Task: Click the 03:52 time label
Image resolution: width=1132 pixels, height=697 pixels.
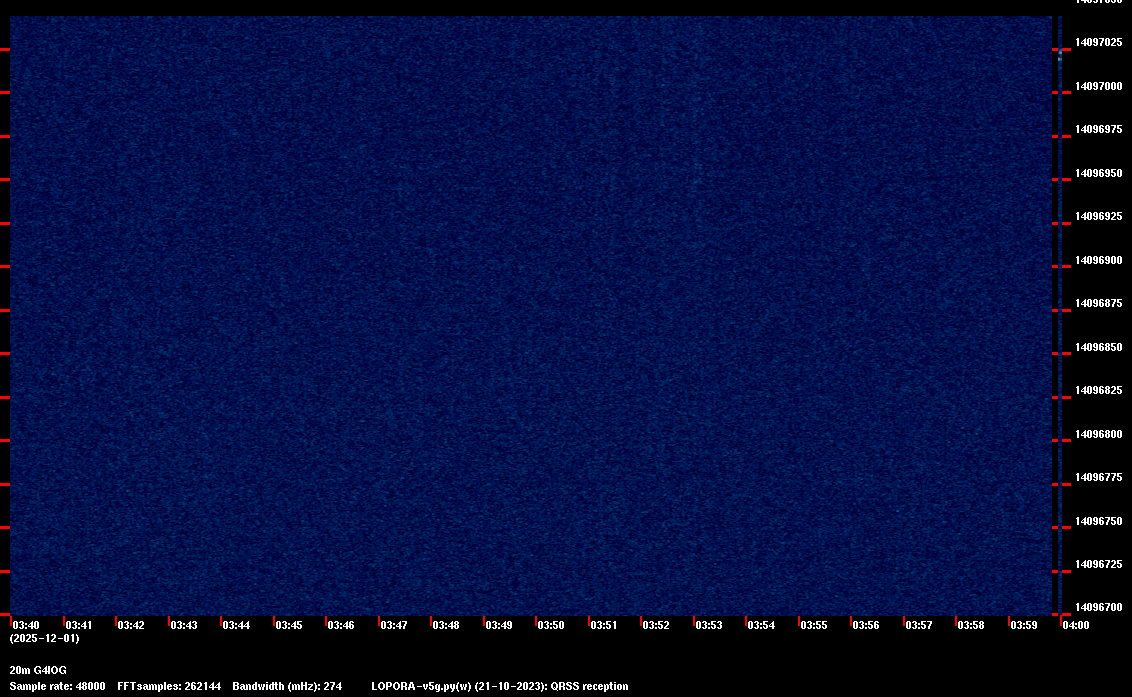Action: (x=656, y=625)
